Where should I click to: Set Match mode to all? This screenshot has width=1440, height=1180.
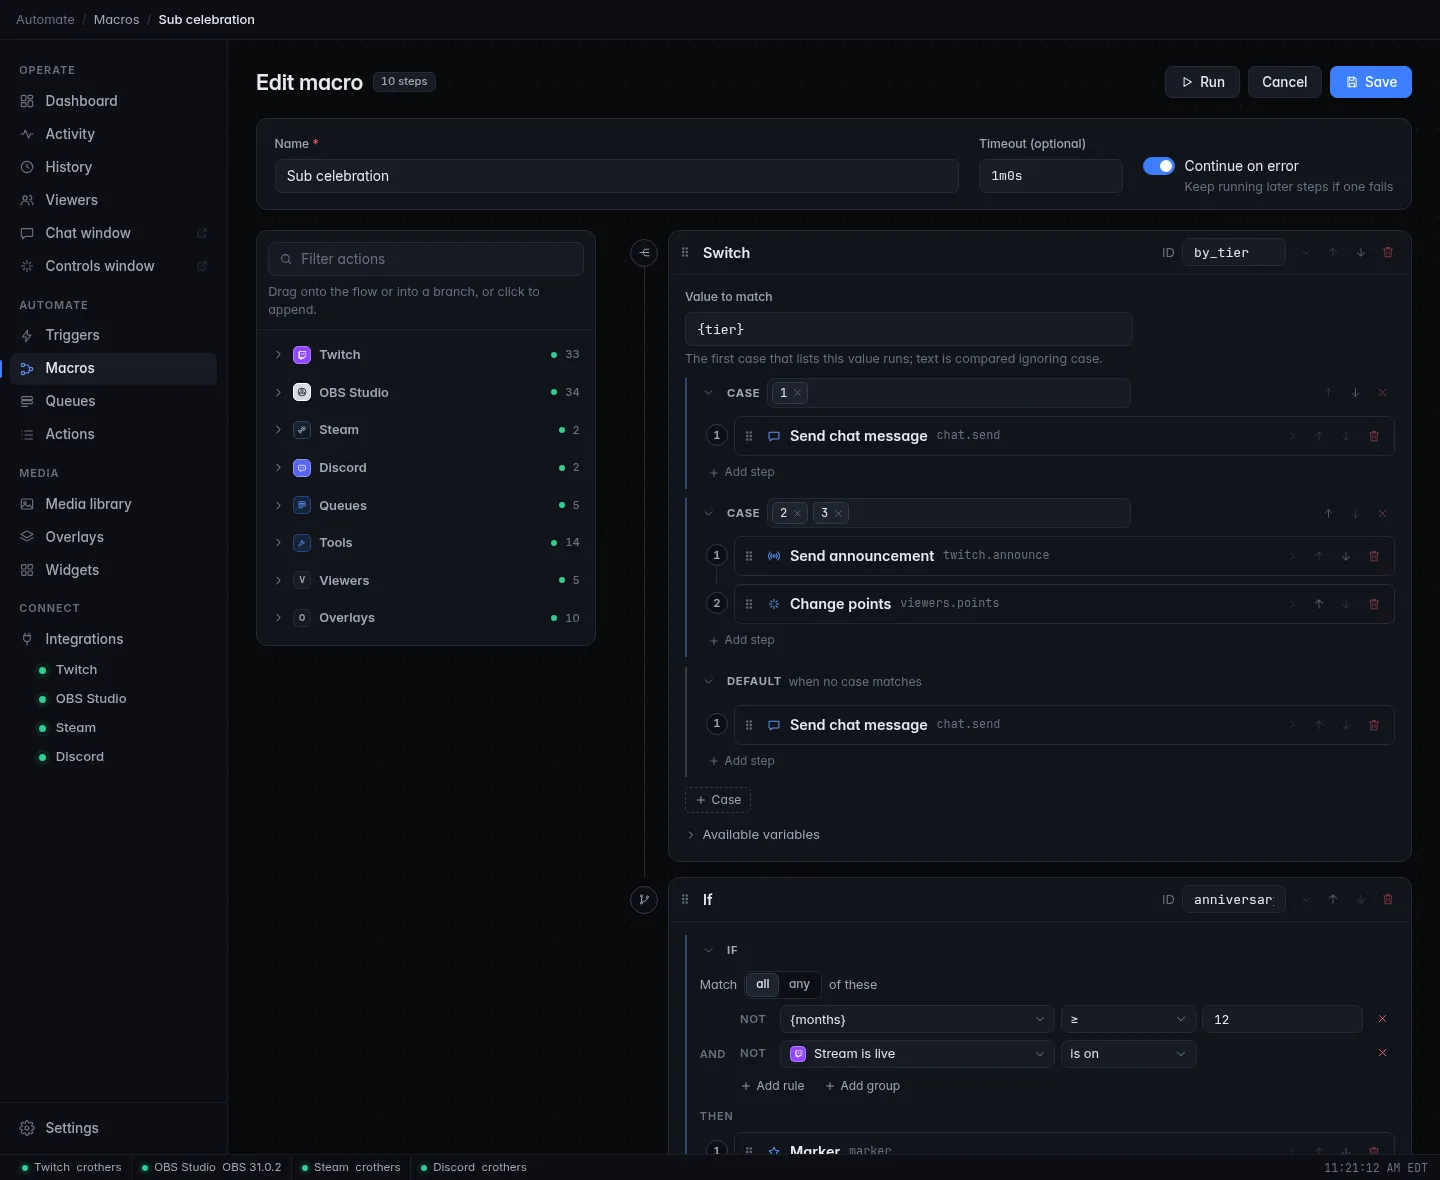click(763, 985)
